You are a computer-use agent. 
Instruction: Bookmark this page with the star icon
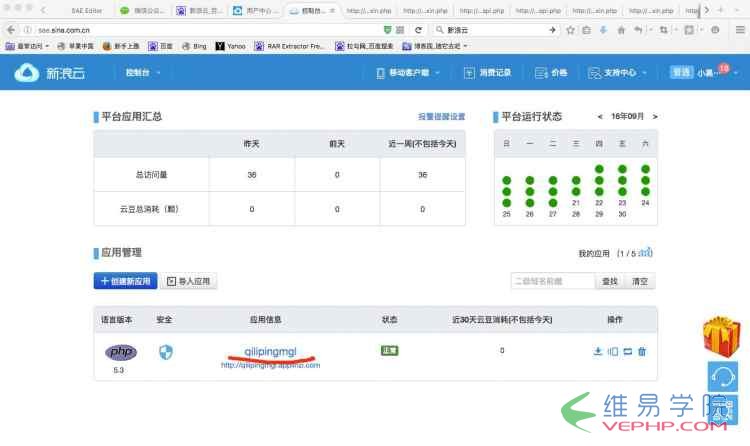click(x=570, y=30)
